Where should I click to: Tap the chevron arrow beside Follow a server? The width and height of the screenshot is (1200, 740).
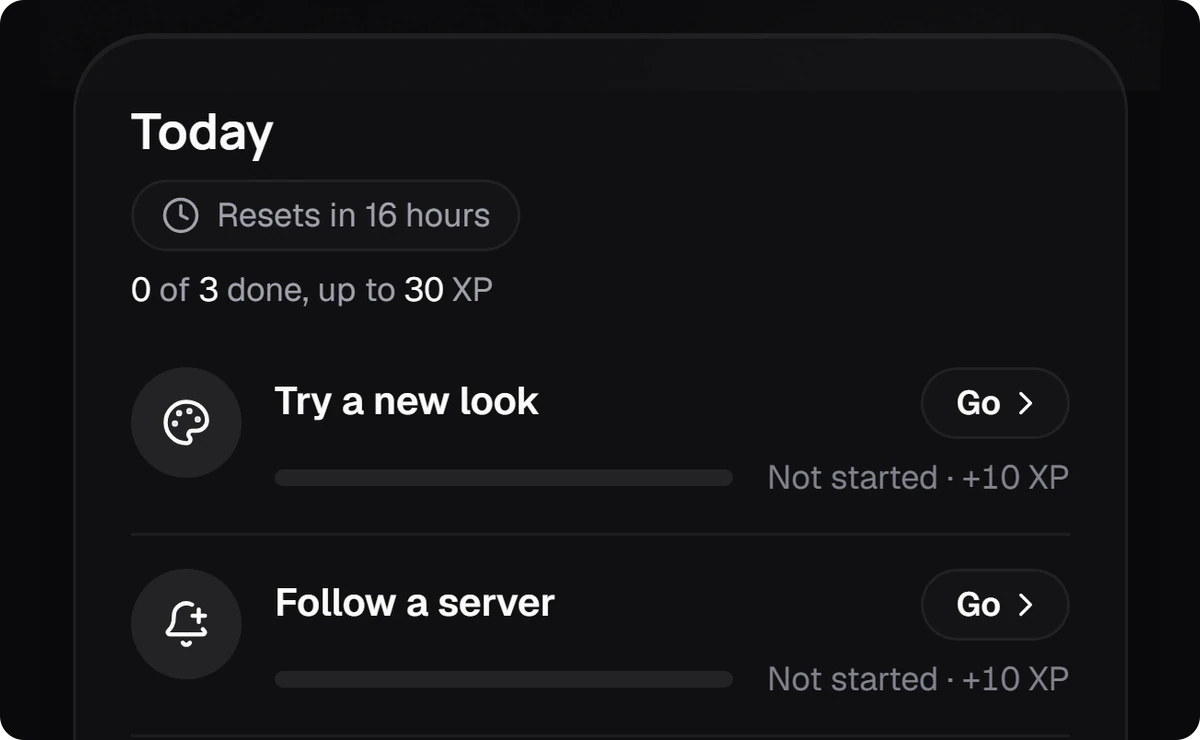tap(1025, 605)
